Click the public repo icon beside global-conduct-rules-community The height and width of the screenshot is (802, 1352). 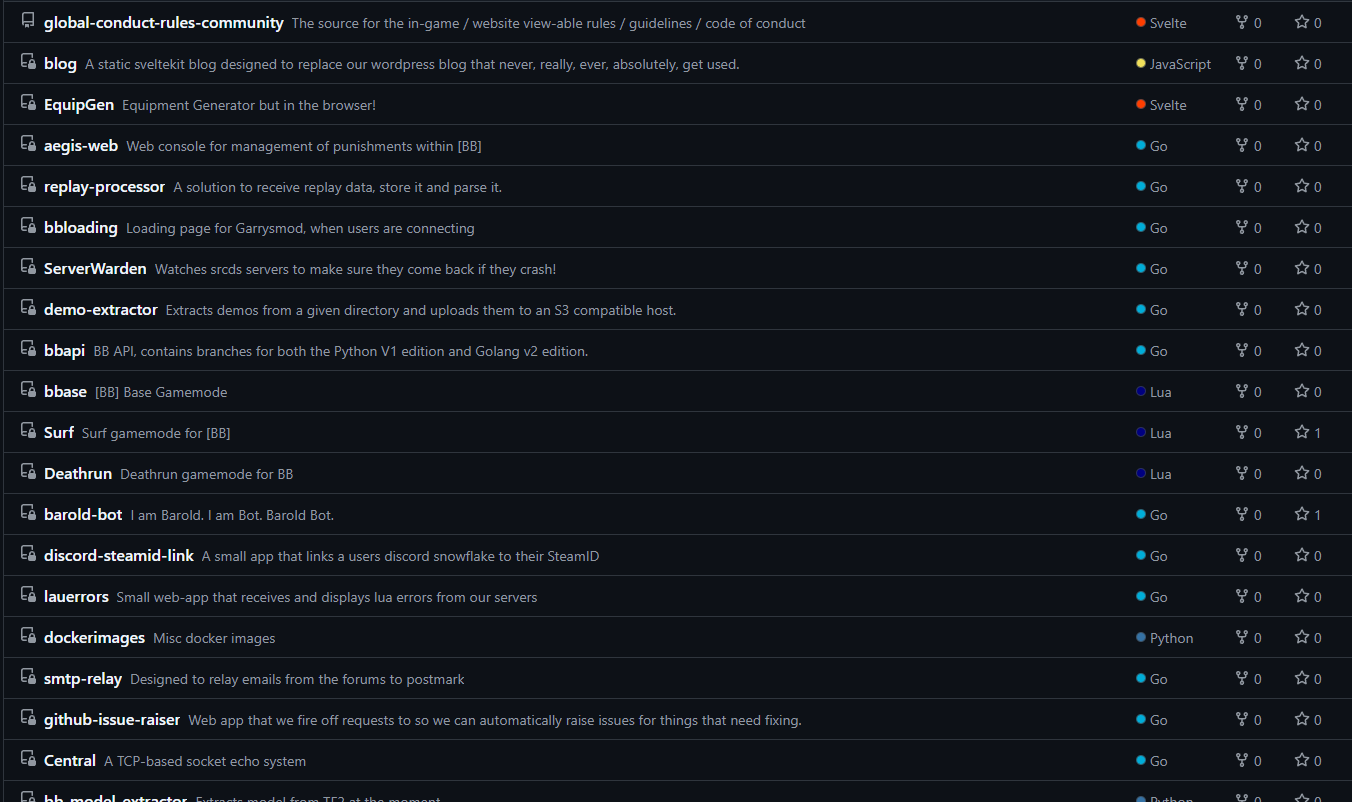[28, 22]
